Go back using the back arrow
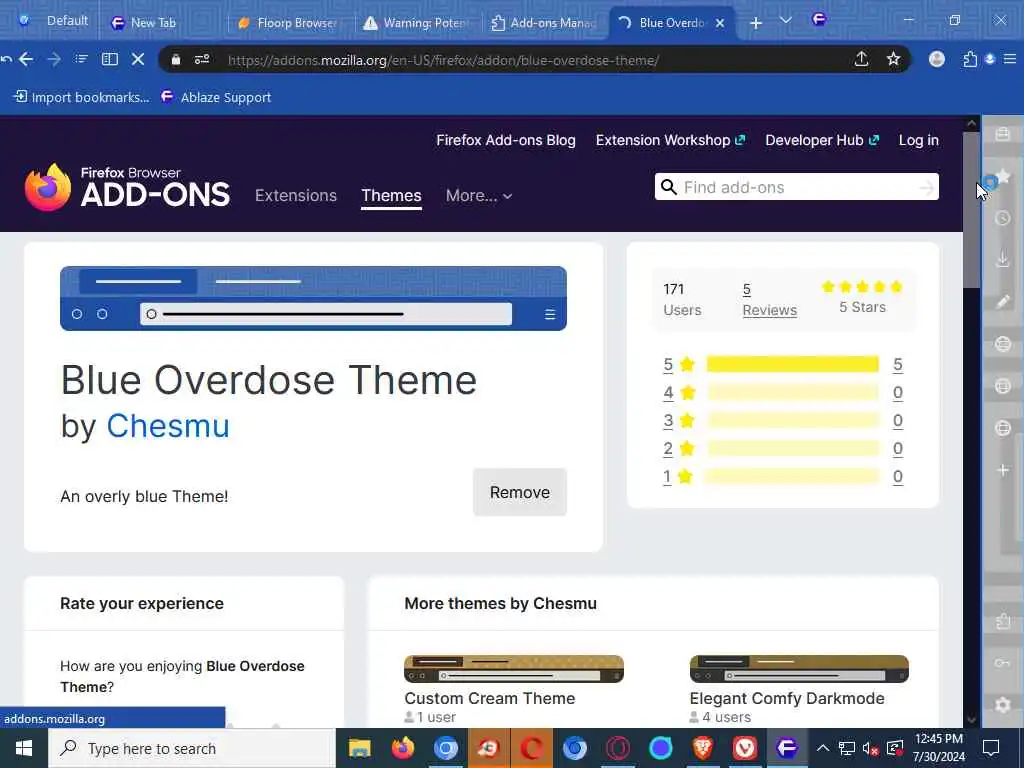The width and height of the screenshot is (1024, 768). [26, 59]
